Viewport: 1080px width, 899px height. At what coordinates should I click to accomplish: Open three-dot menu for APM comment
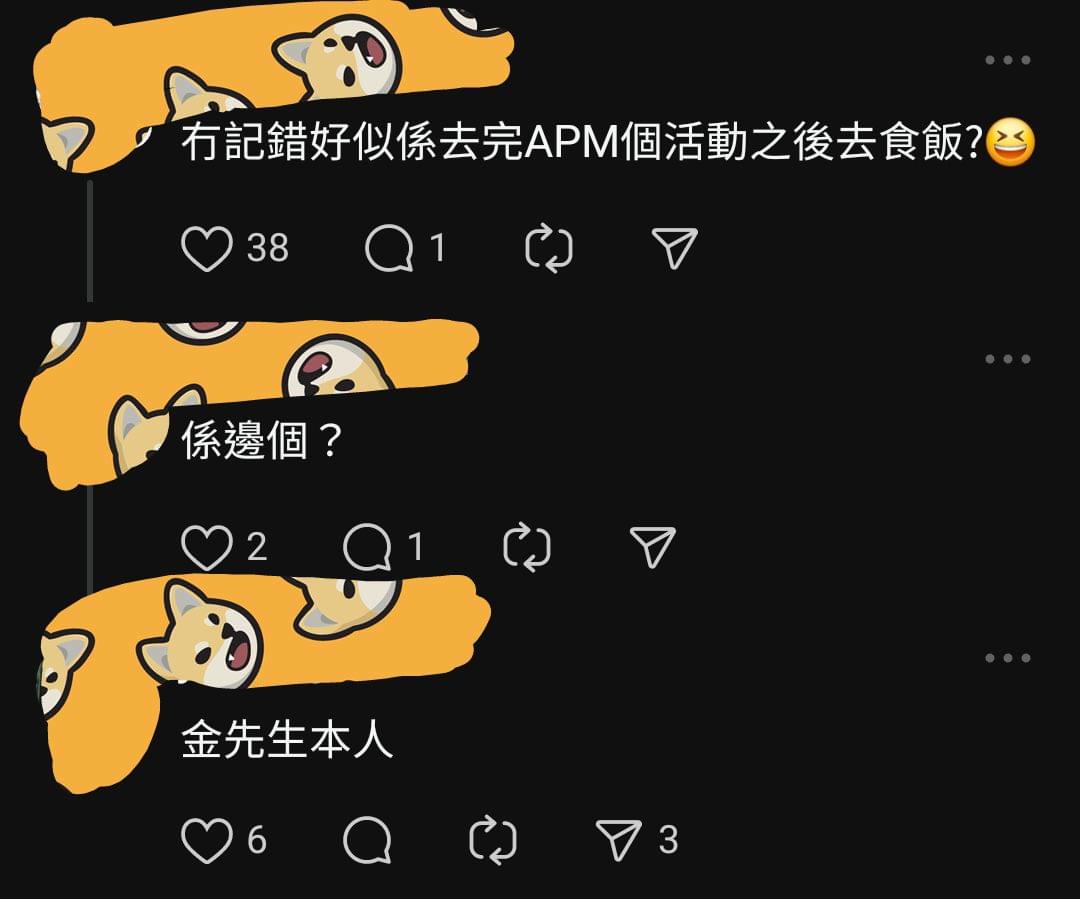[x=1008, y=60]
